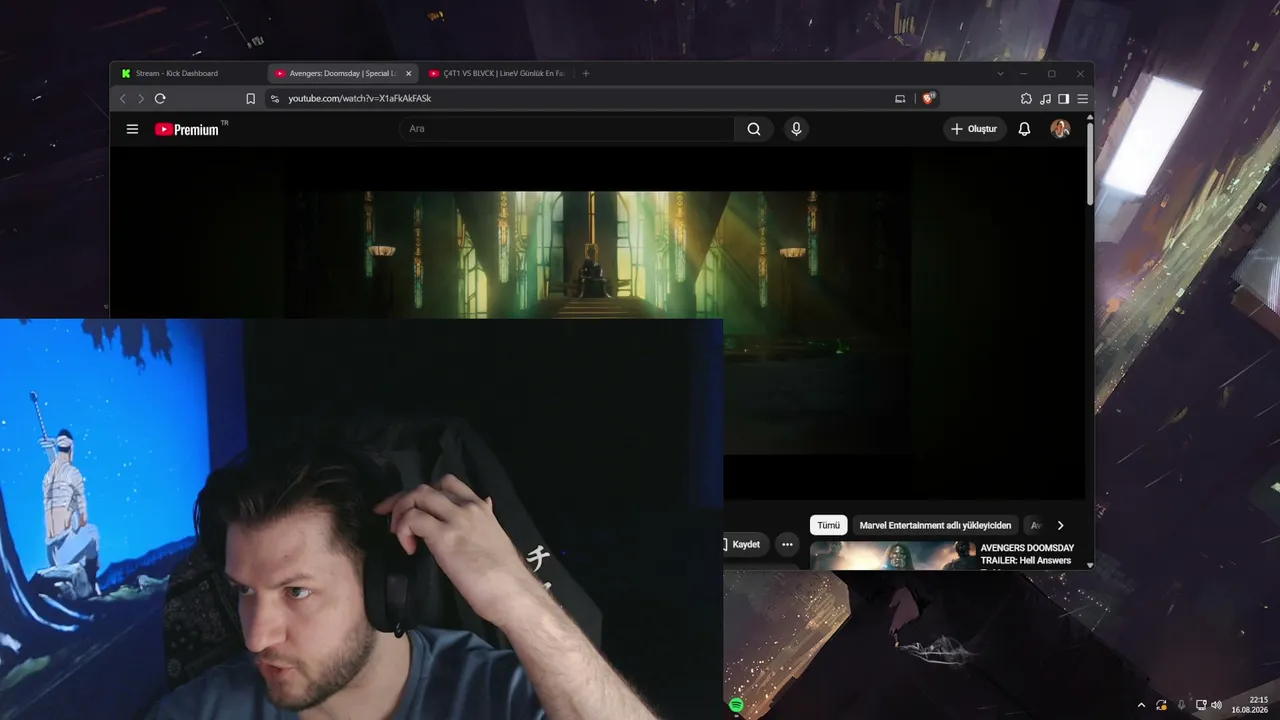Open YouTube notifications bell
The image size is (1280, 720).
pos(1024,129)
